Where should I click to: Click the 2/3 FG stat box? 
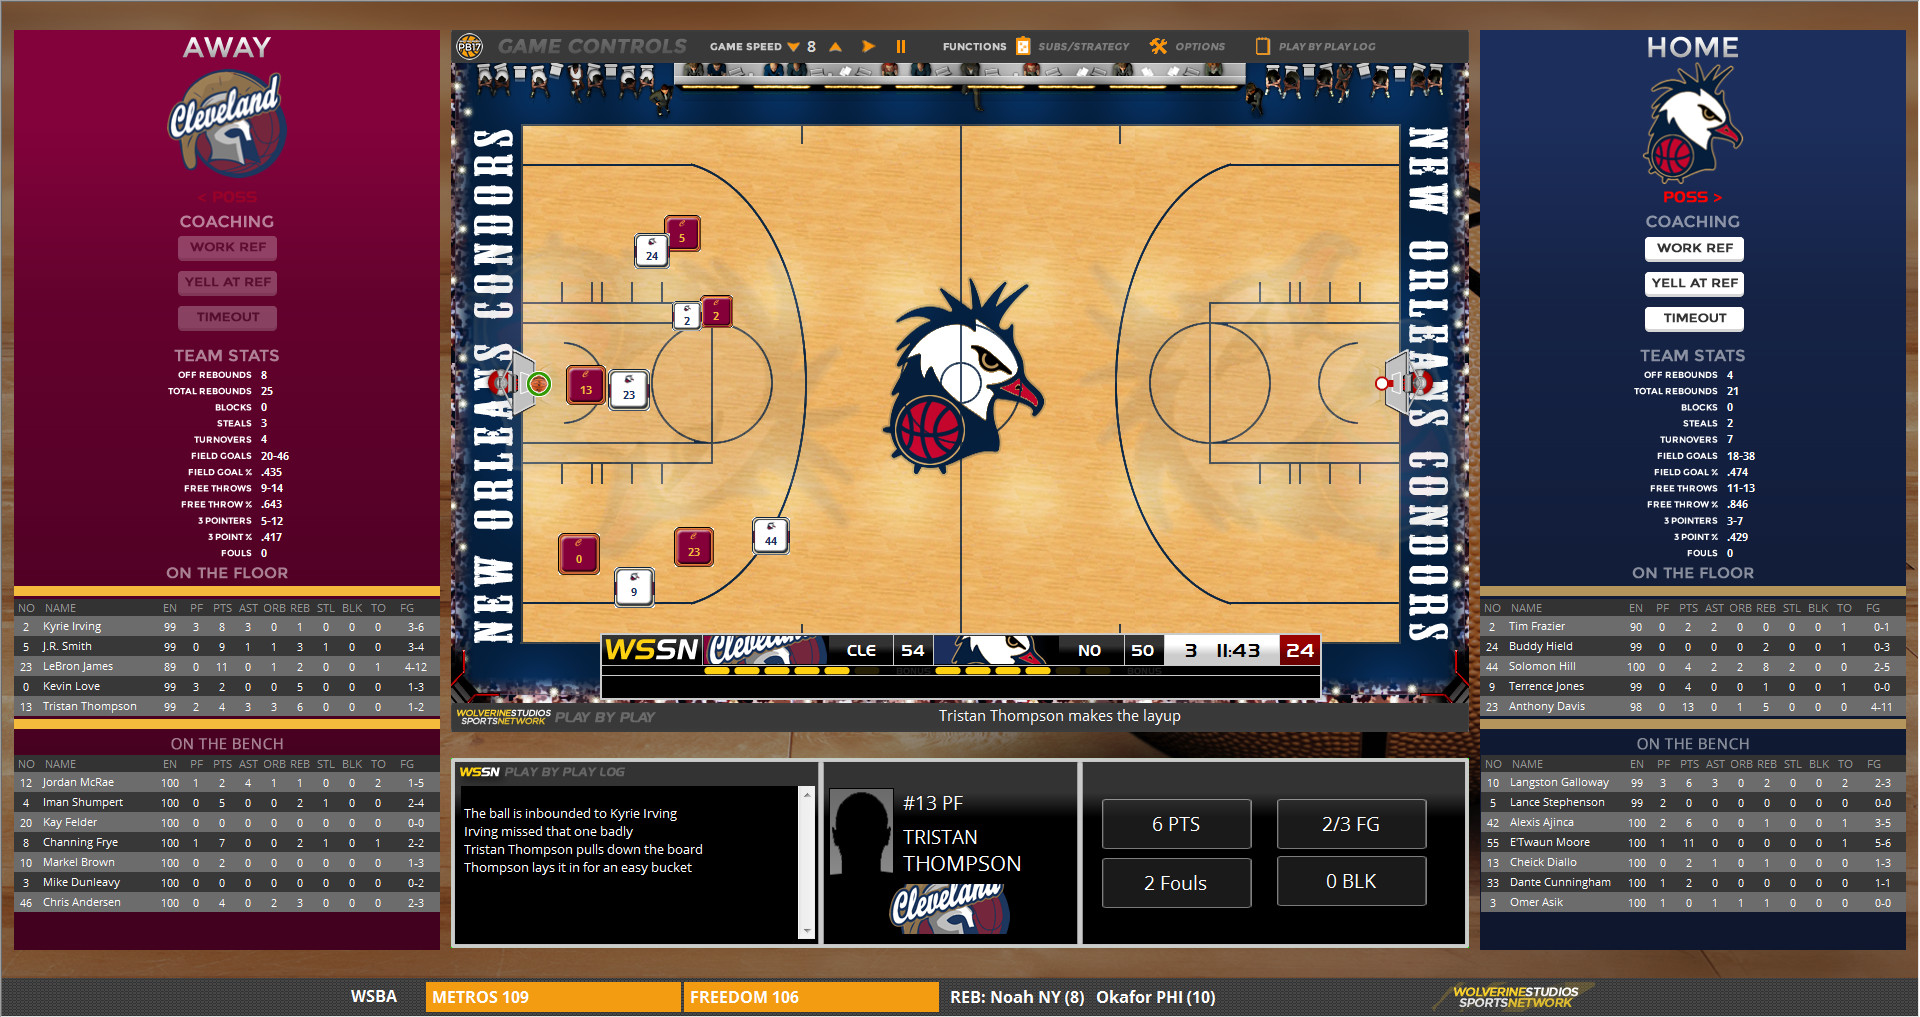1351,824
